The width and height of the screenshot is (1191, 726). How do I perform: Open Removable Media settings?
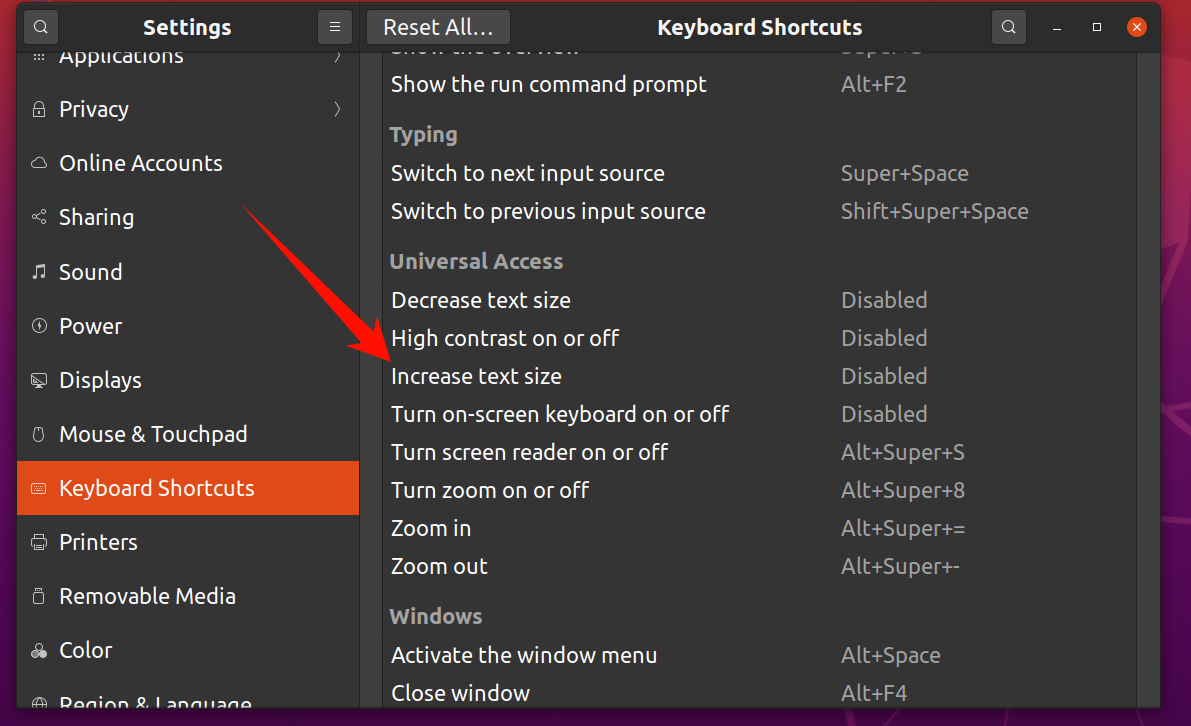point(188,596)
